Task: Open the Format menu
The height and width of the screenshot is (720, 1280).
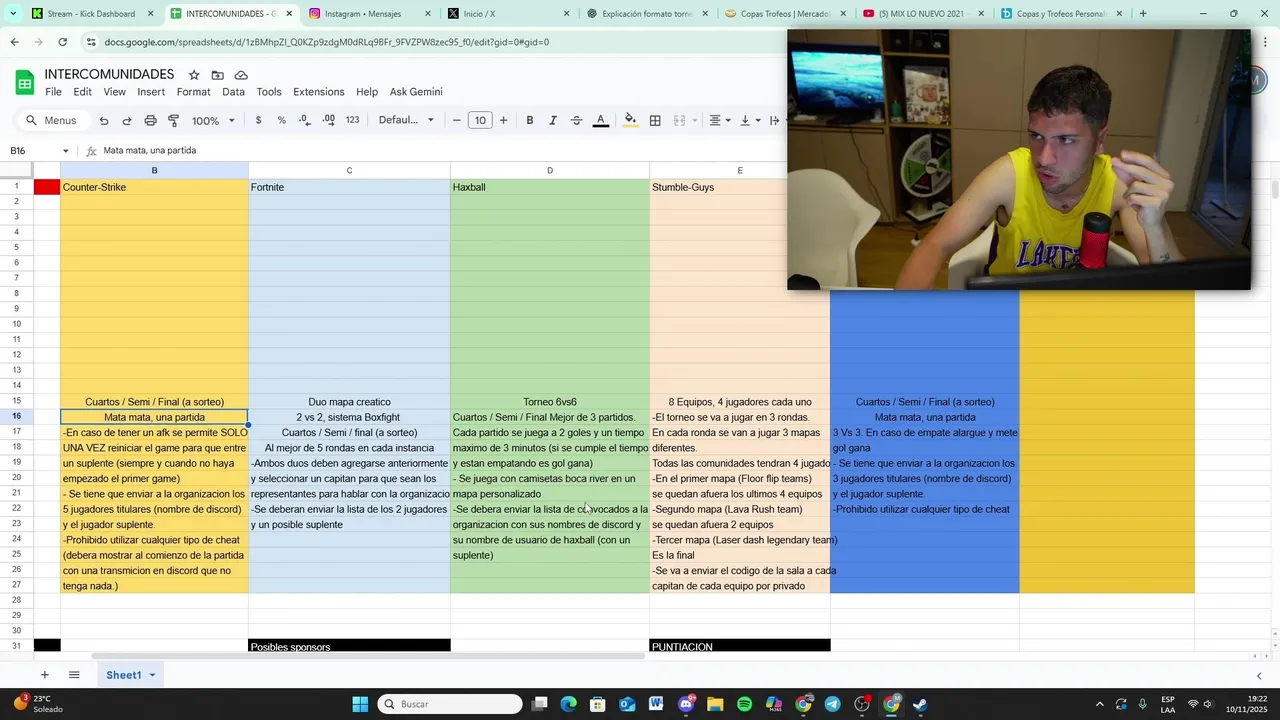Action: 193,92
